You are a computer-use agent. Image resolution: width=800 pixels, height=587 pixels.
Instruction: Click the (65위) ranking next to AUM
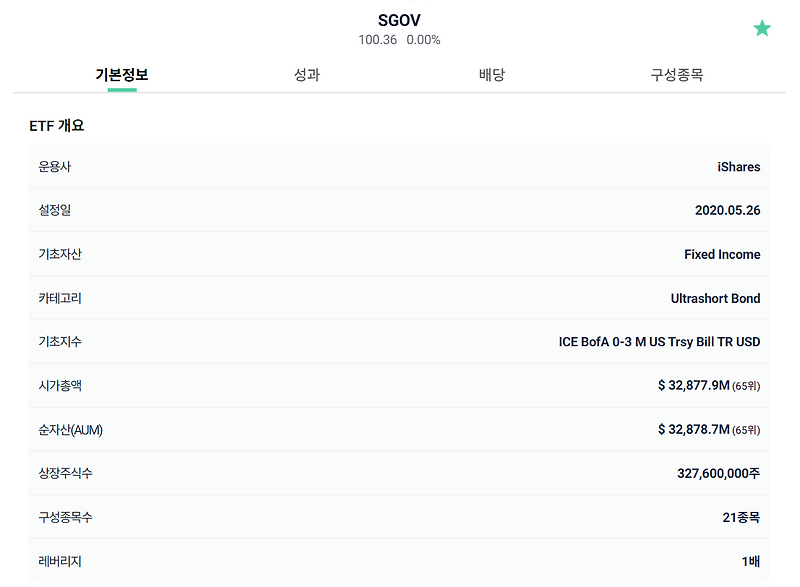(746, 430)
